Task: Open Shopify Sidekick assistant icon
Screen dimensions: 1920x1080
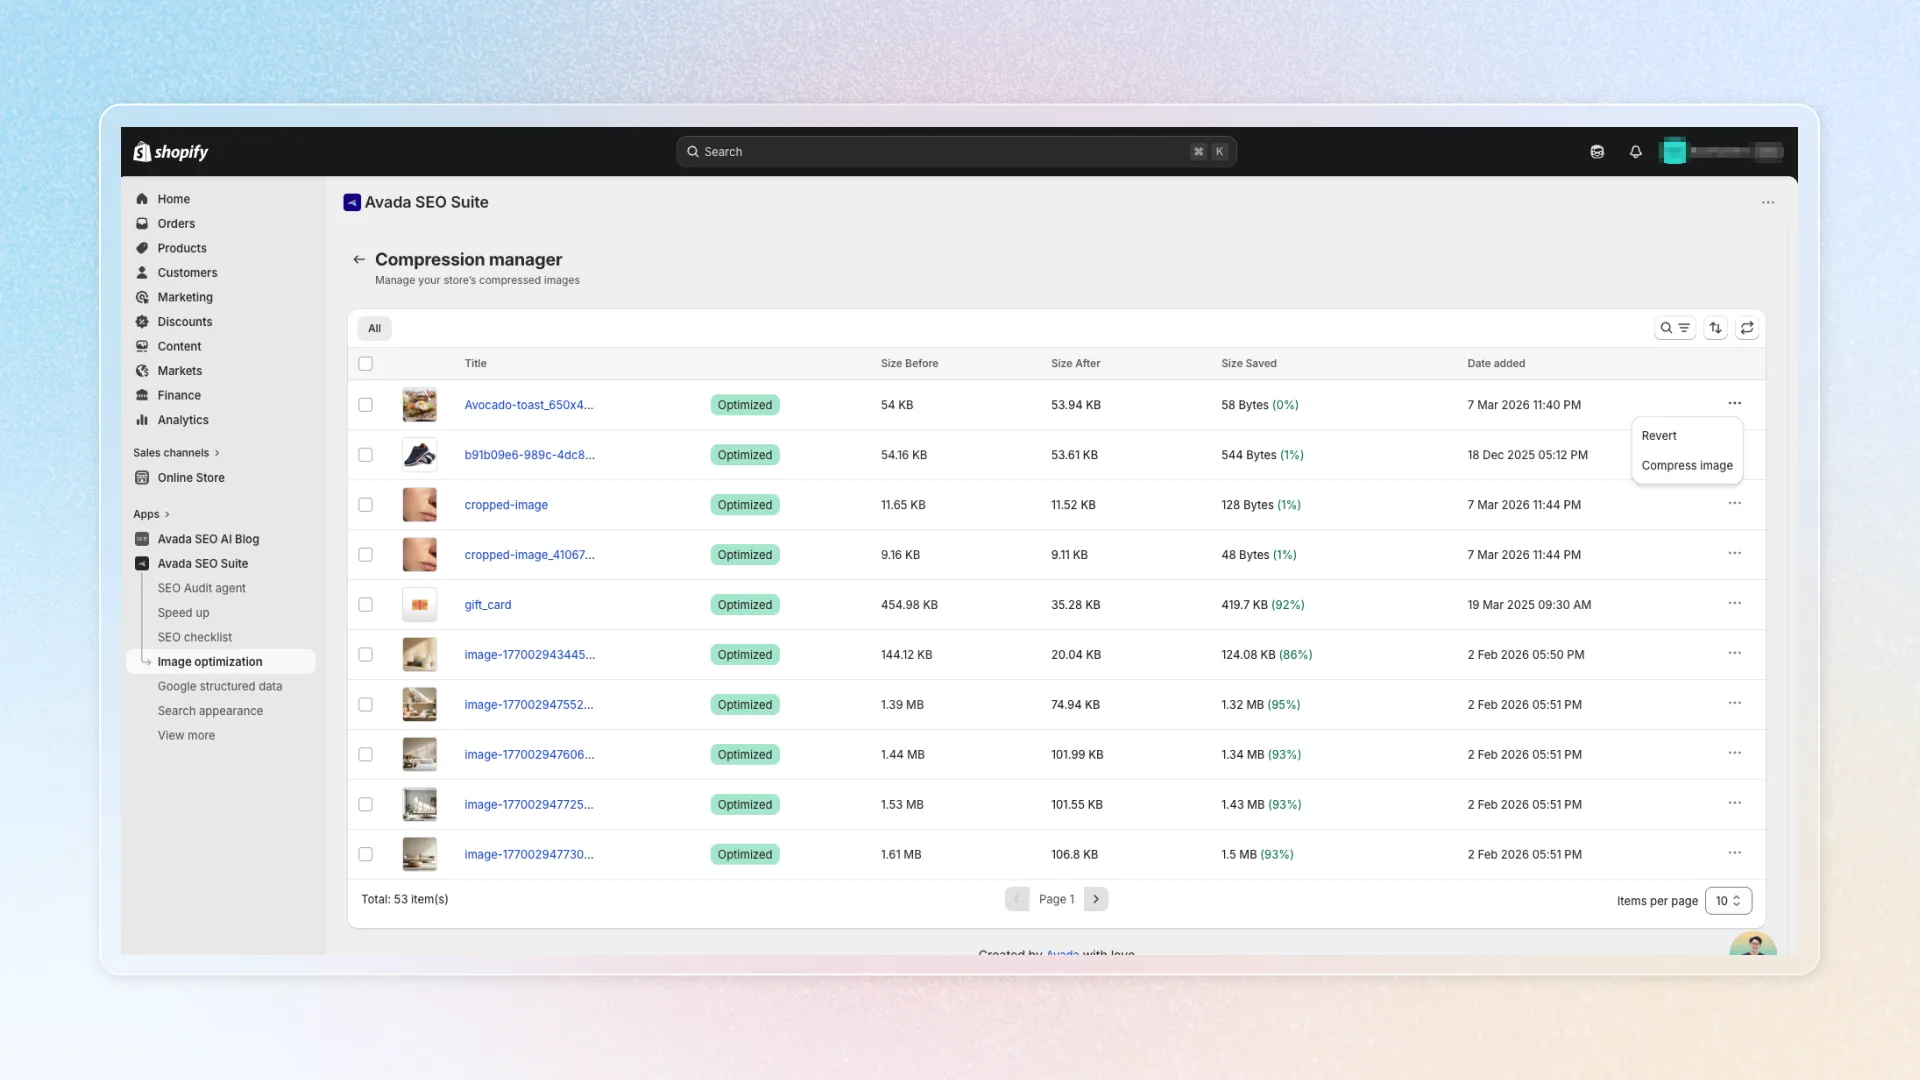Action: (1597, 152)
